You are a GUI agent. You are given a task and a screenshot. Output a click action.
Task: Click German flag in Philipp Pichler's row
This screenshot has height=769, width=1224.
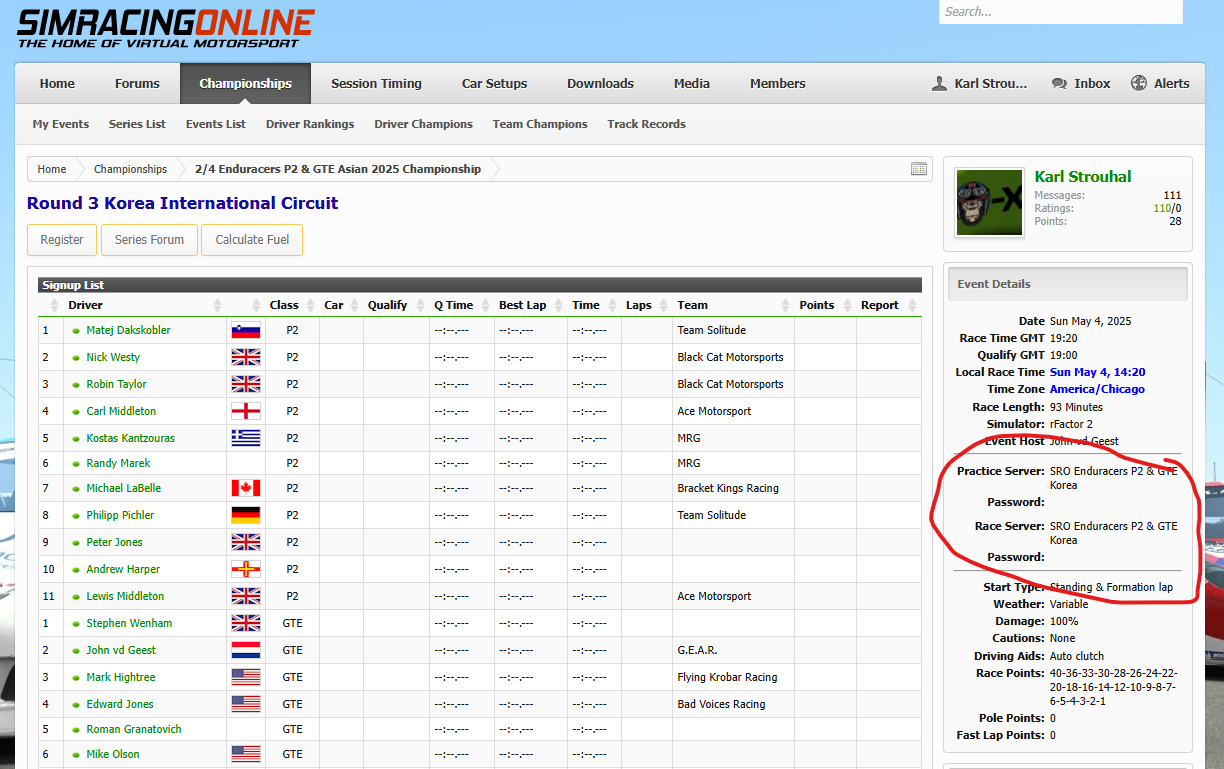tap(246, 516)
